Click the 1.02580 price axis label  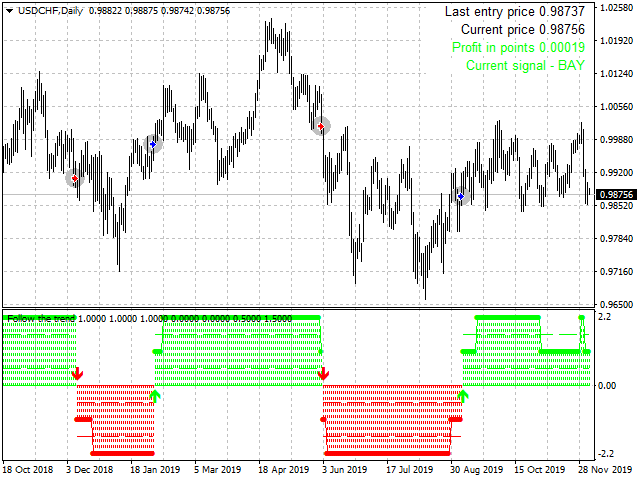click(616, 8)
